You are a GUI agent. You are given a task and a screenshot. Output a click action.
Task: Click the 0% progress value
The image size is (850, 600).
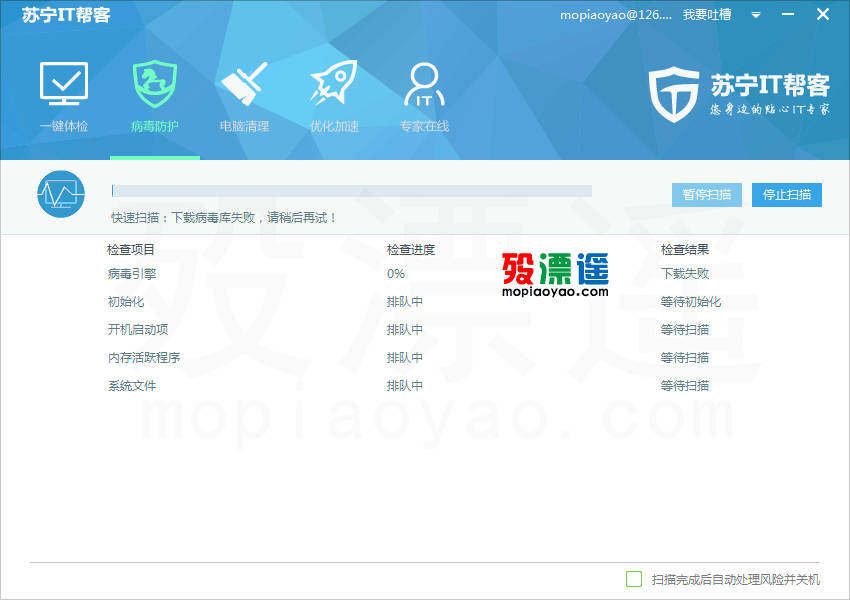click(x=396, y=274)
